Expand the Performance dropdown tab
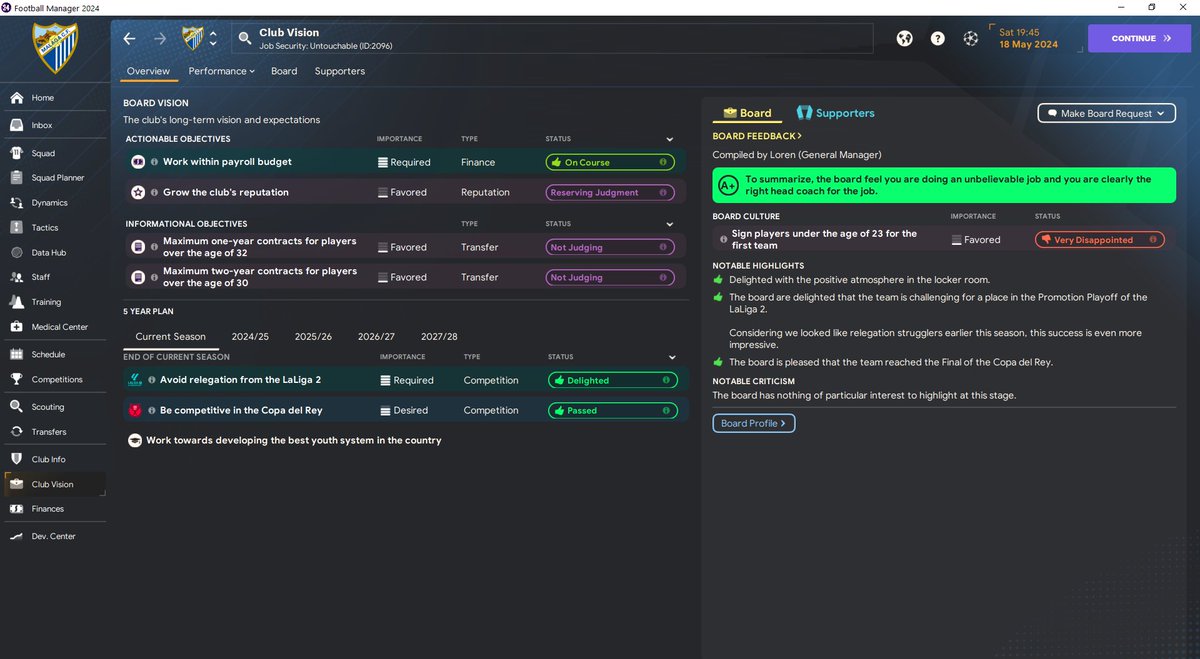The width and height of the screenshot is (1200, 659). pos(221,71)
